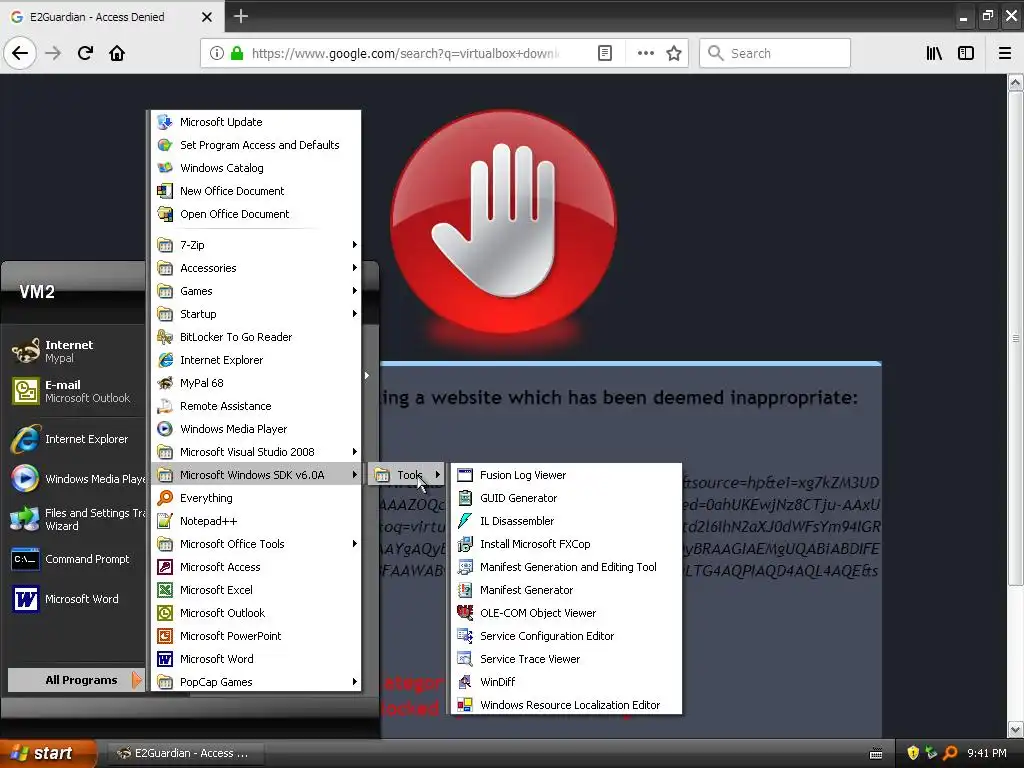1024x768 pixels.
Task: Click the browser Search input field
Action: 775,53
